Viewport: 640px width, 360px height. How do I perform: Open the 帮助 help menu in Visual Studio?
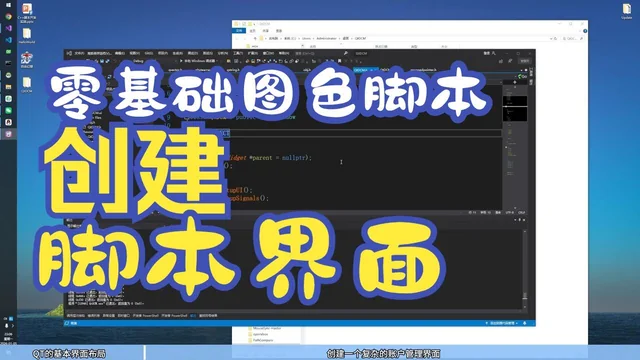pyautogui.click(x=284, y=53)
